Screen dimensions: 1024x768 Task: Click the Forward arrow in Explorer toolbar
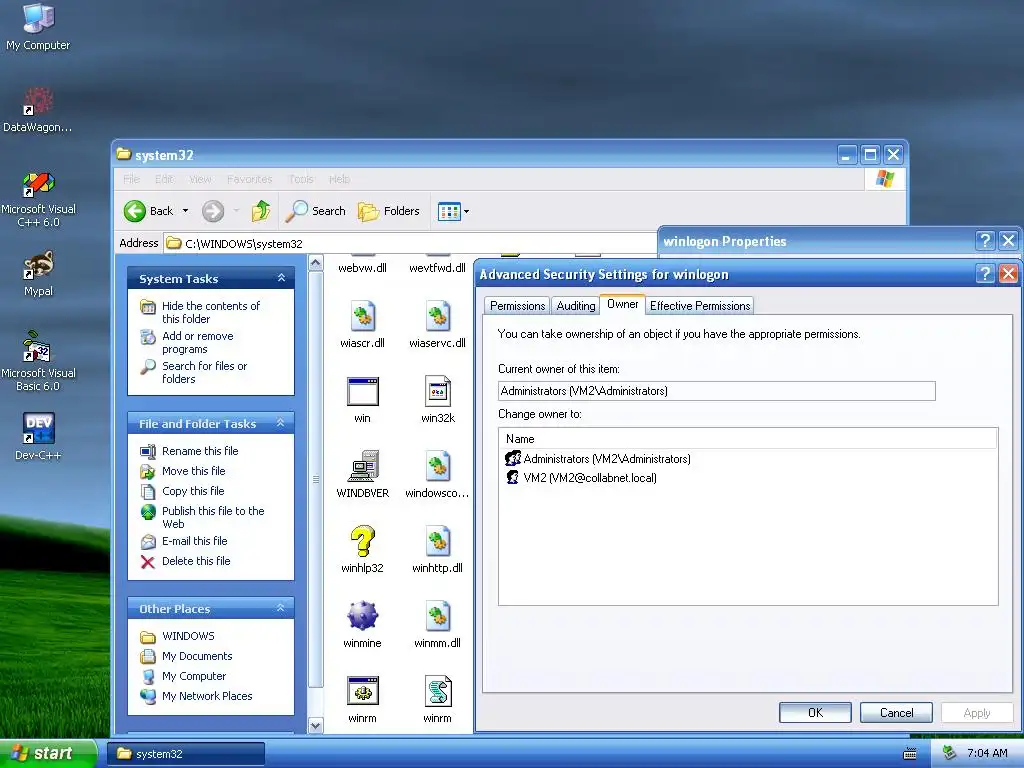(x=213, y=211)
